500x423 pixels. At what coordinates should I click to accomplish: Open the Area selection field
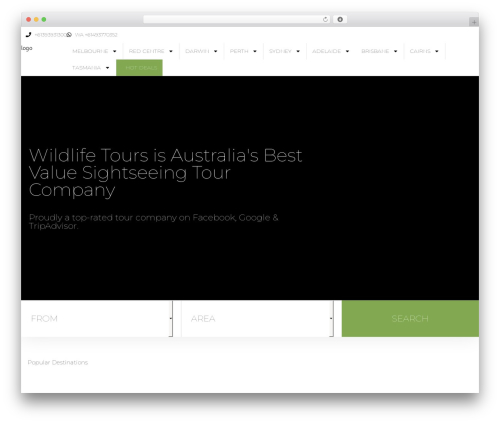pyautogui.click(x=257, y=319)
